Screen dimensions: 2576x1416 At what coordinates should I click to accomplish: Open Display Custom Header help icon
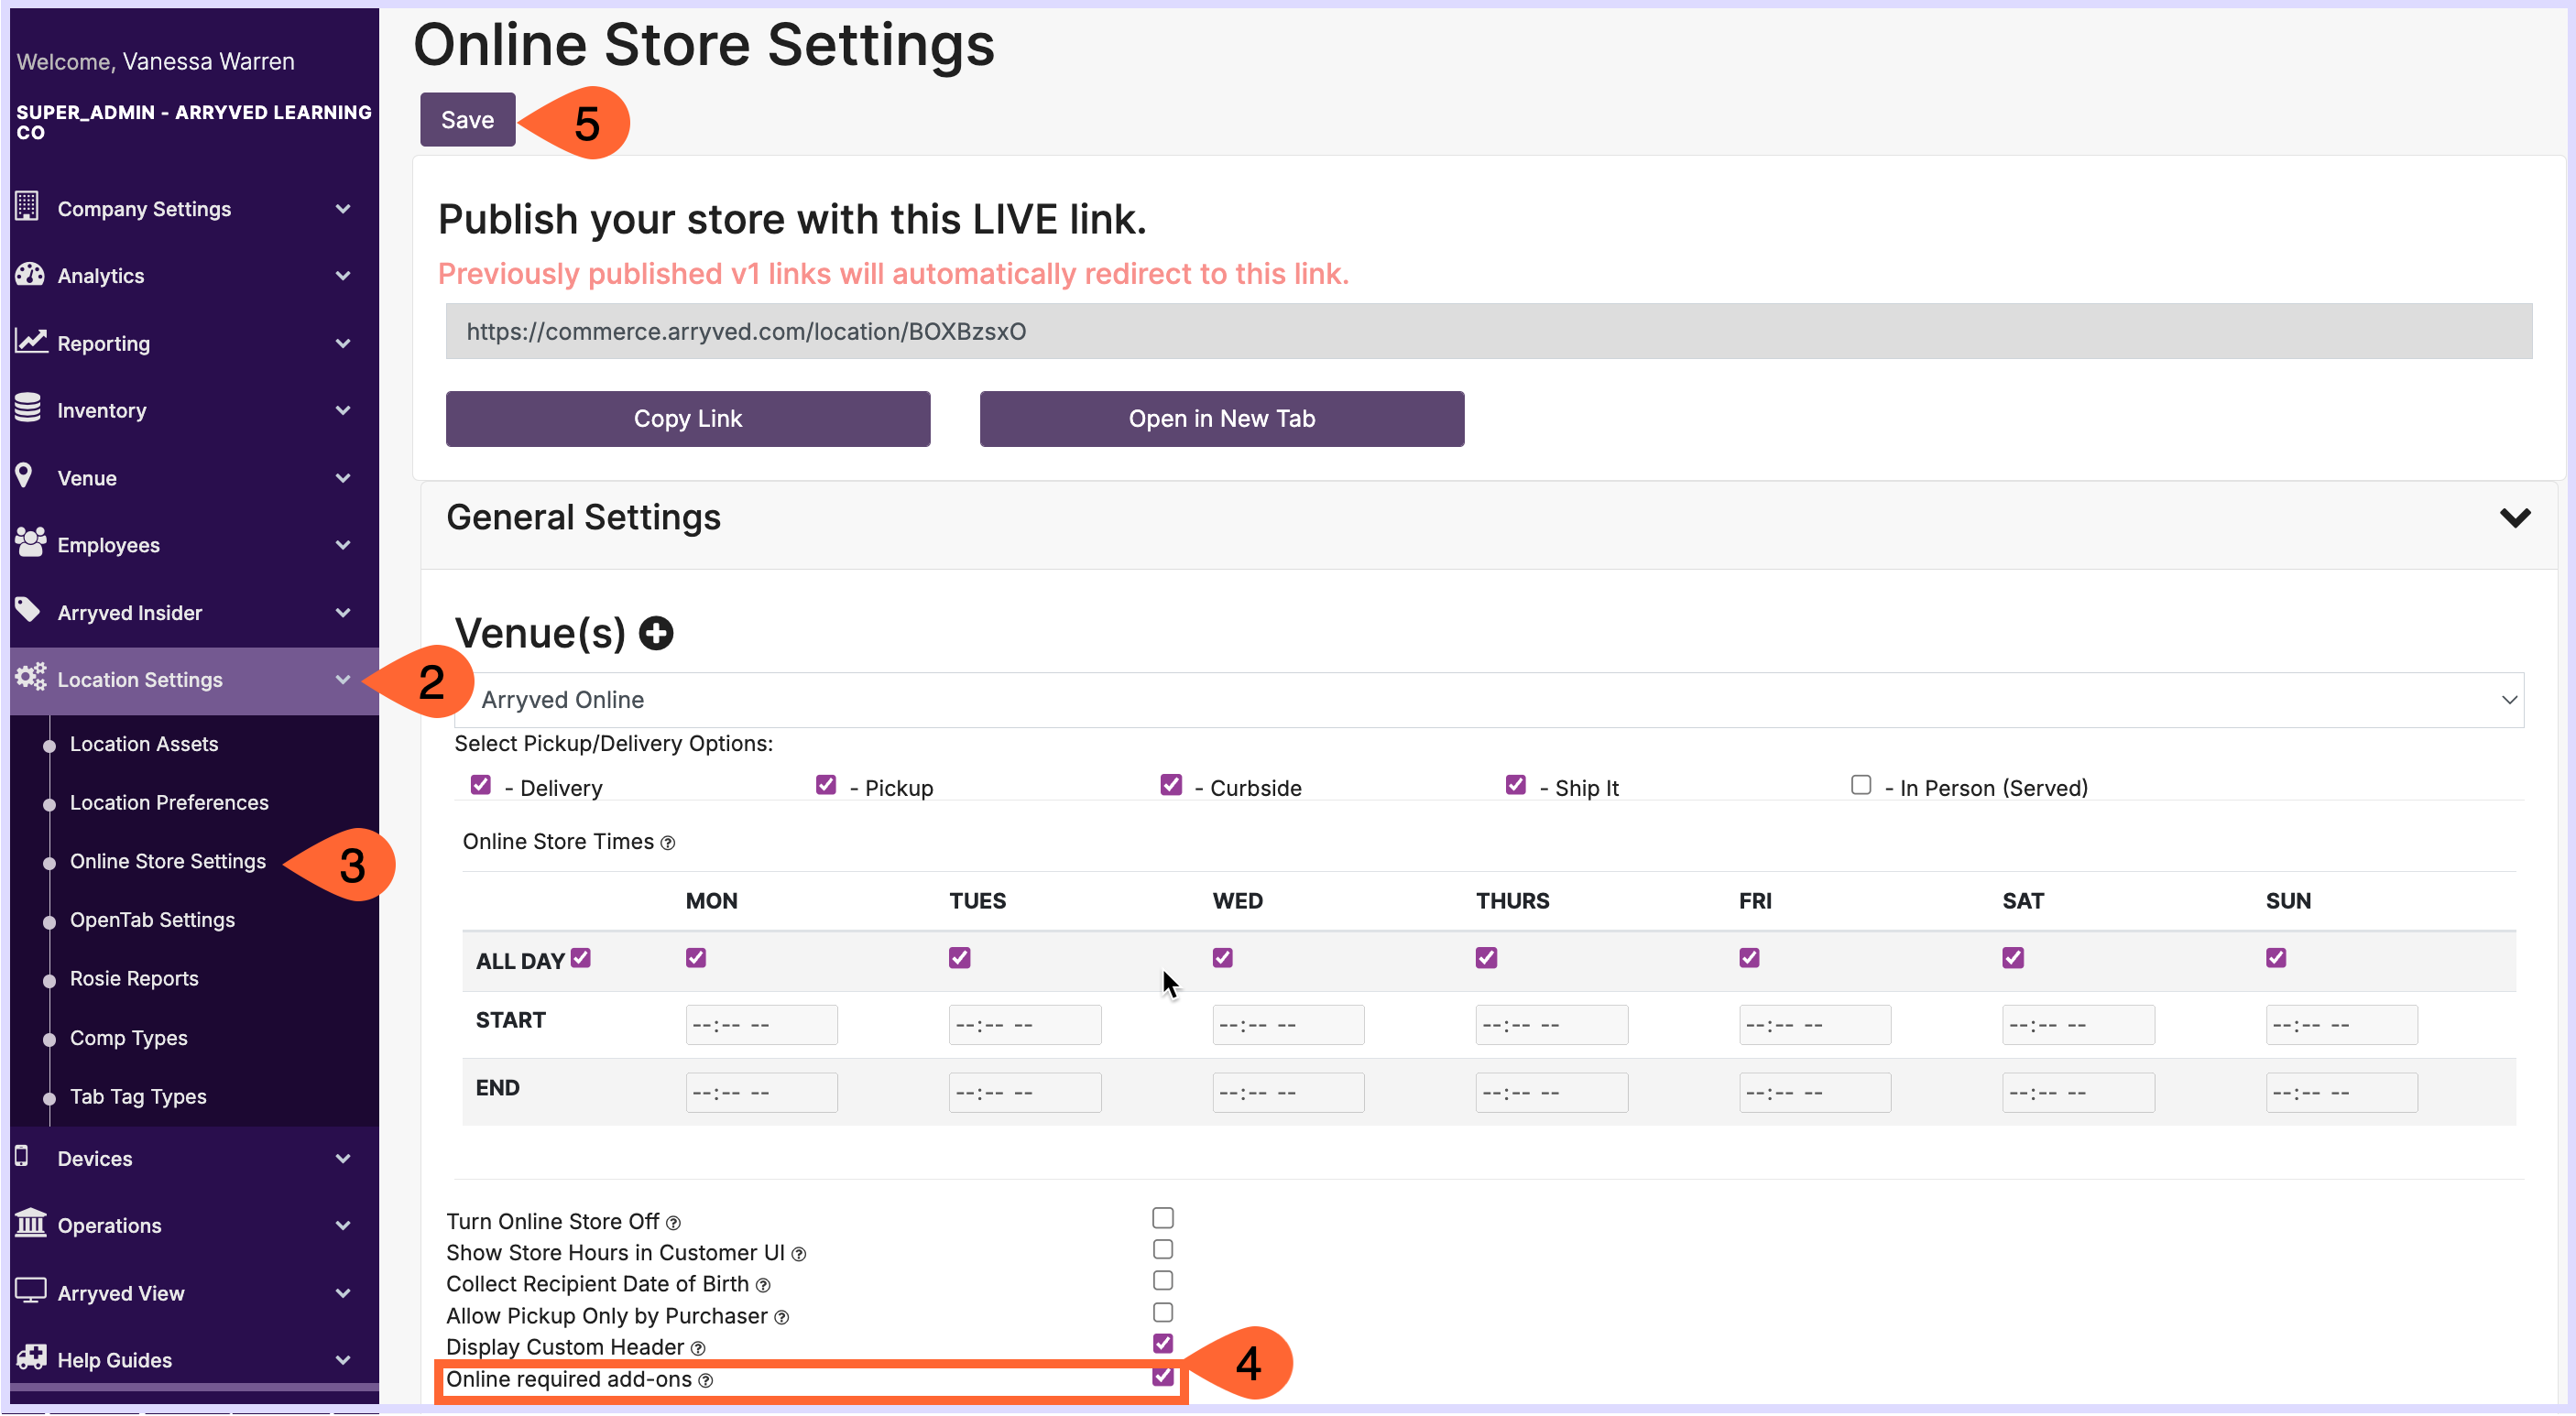(698, 1350)
